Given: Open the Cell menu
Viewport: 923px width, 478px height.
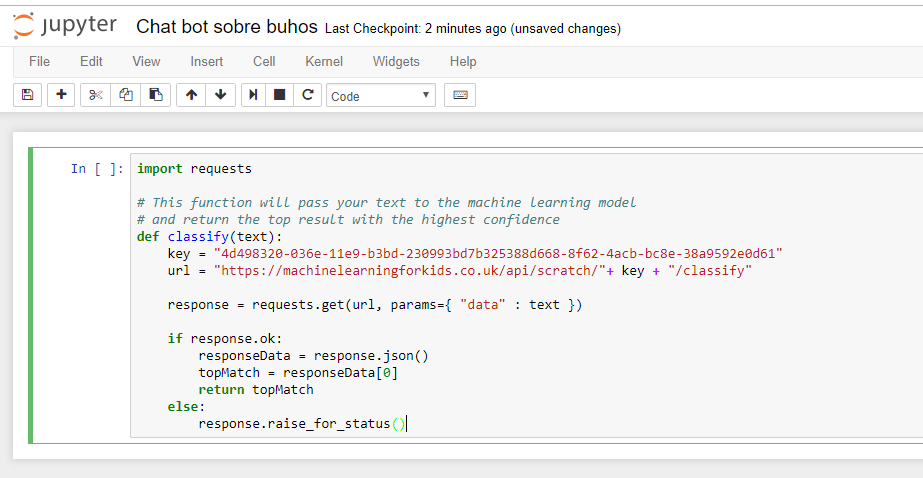Looking at the screenshot, I should pos(264,61).
